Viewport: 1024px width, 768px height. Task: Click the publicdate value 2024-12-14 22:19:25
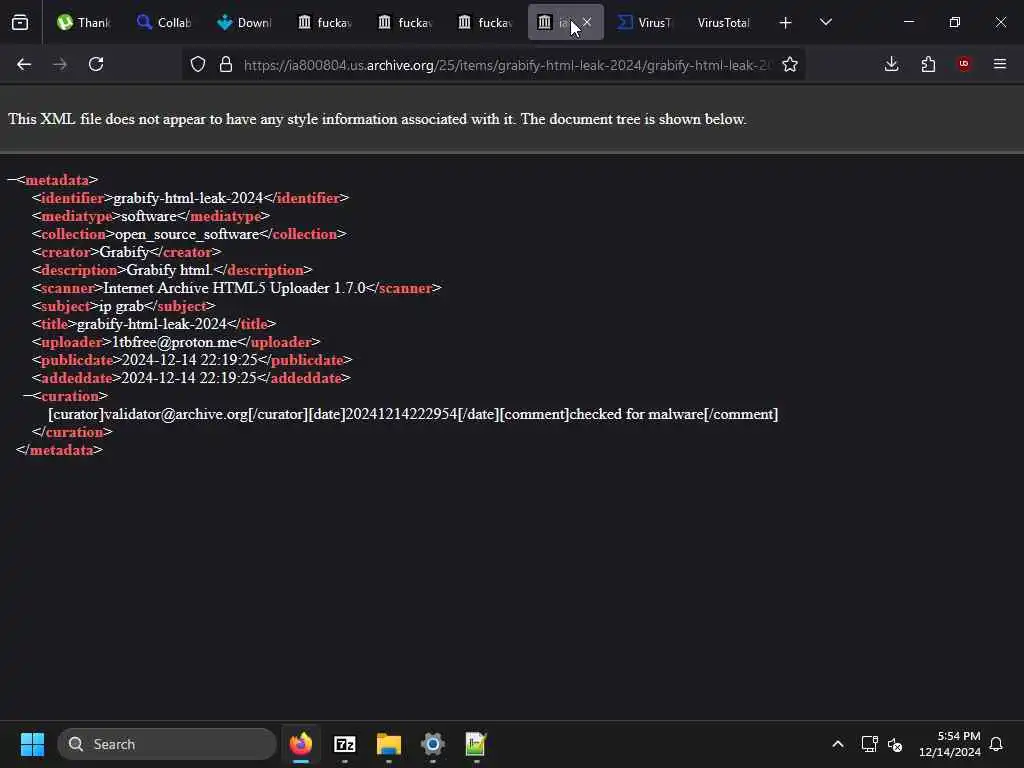pos(190,360)
